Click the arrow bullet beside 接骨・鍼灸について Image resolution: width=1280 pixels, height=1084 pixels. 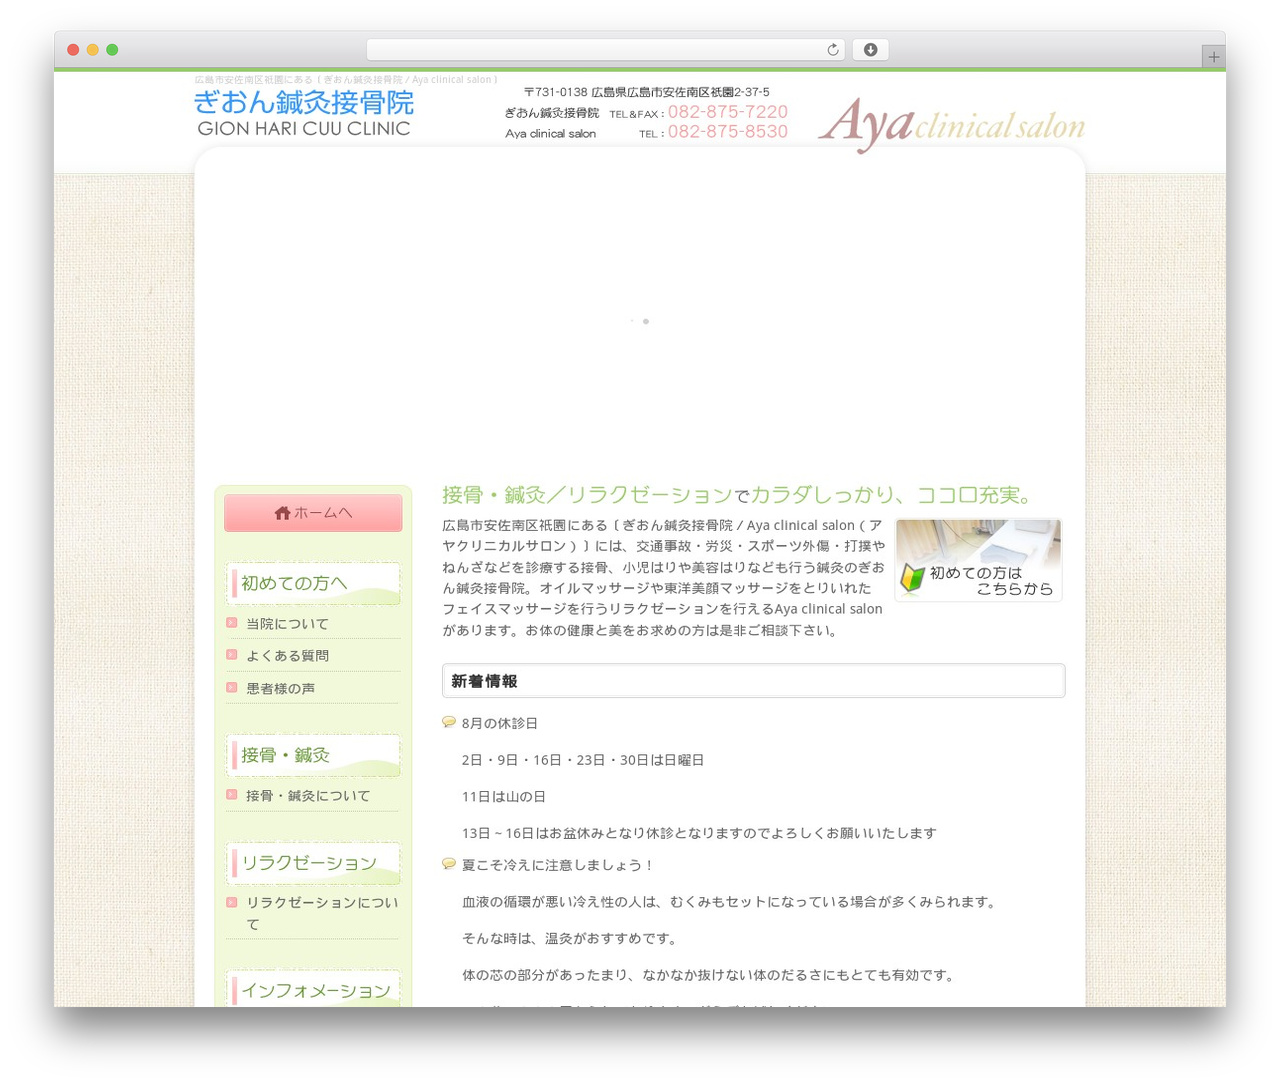tap(232, 795)
